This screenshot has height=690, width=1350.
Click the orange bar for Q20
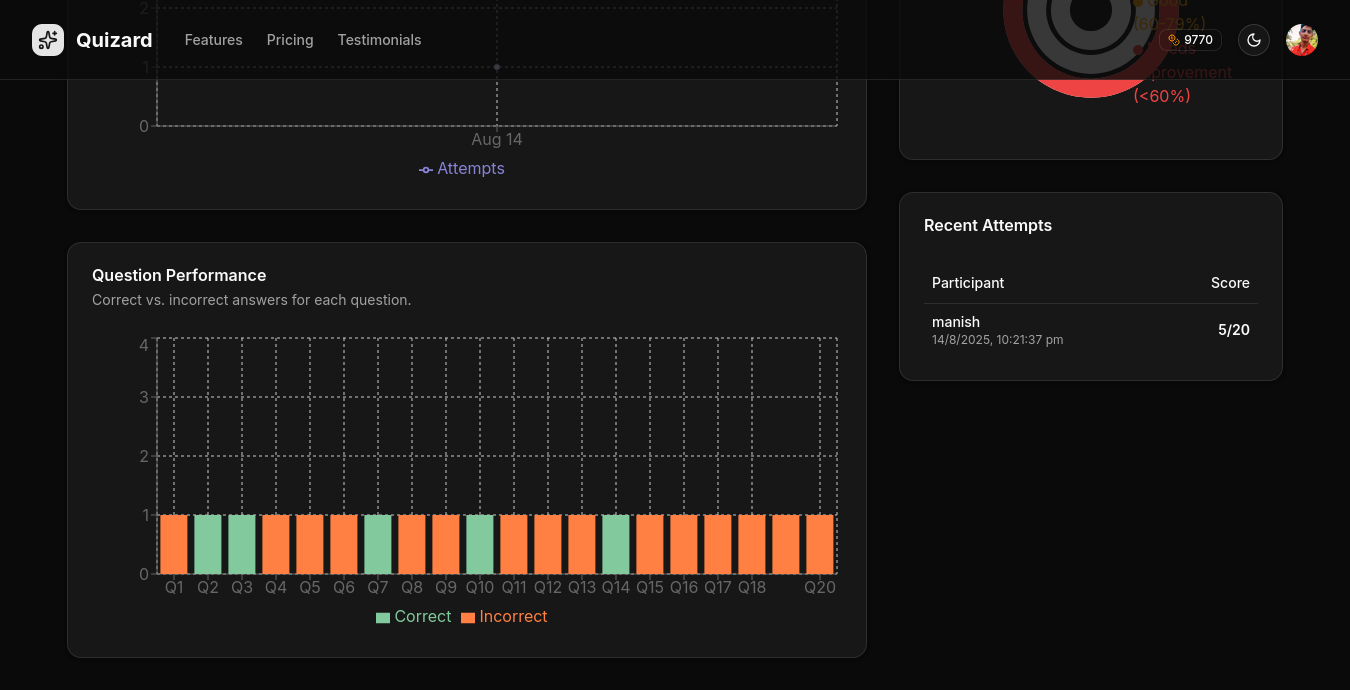820,544
